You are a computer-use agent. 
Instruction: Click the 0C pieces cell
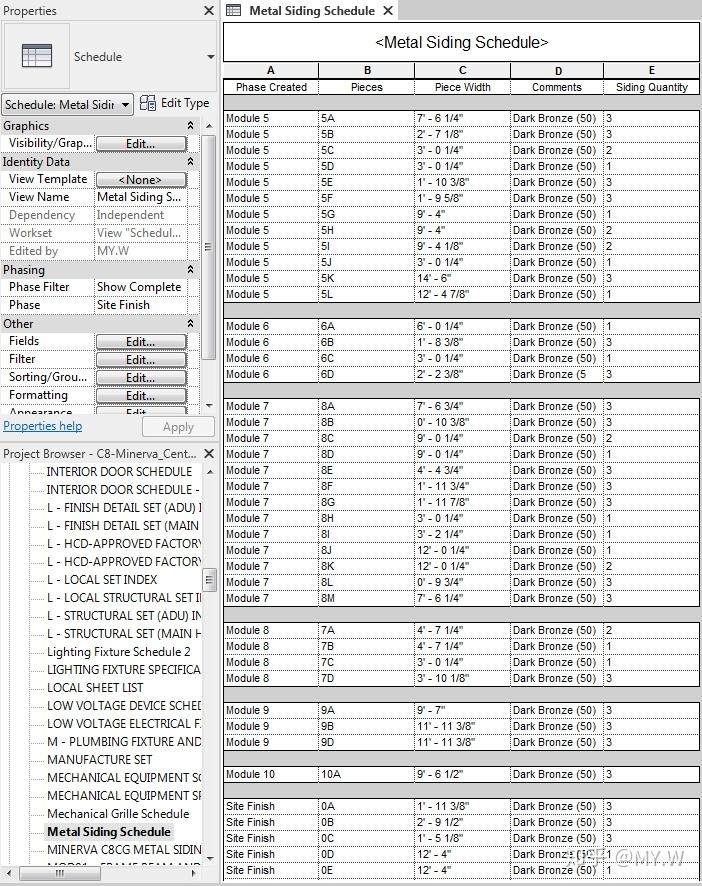pos(367,838)
